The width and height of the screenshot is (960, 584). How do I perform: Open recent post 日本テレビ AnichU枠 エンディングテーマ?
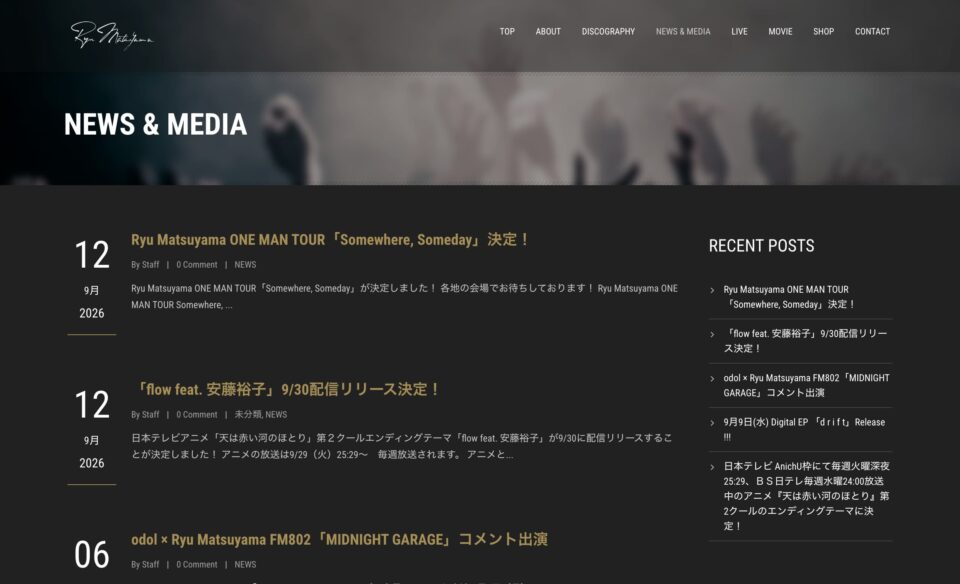click(x=806, y=496)
